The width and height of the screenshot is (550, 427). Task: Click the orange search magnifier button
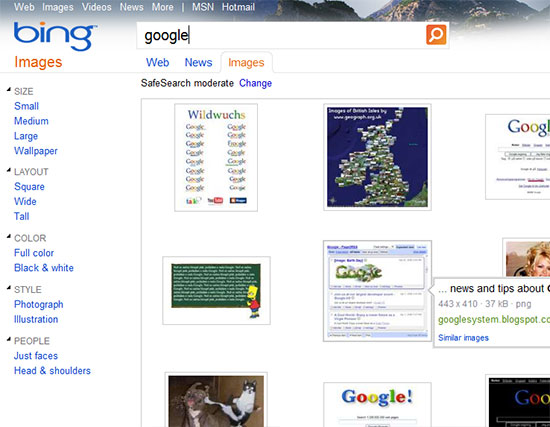point(436,34)
